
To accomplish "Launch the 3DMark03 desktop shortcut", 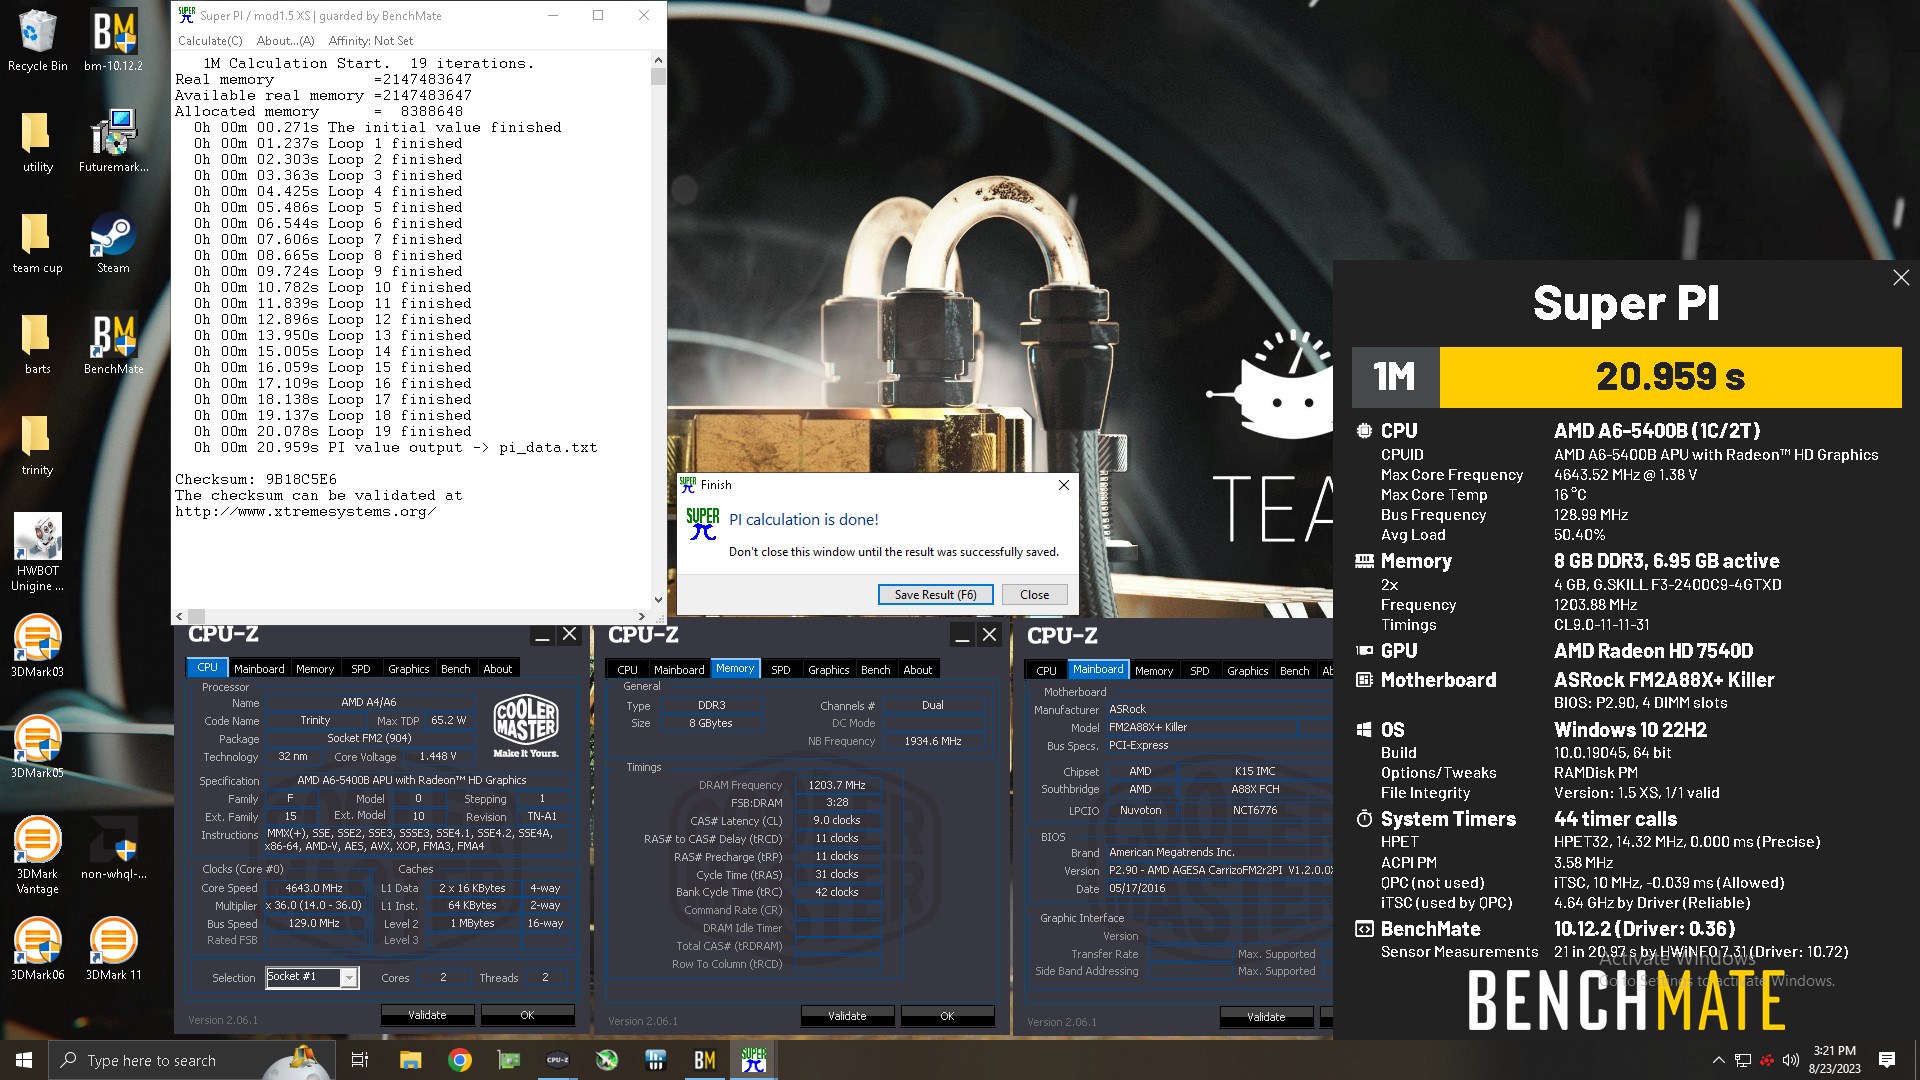I will coord(37,646).
